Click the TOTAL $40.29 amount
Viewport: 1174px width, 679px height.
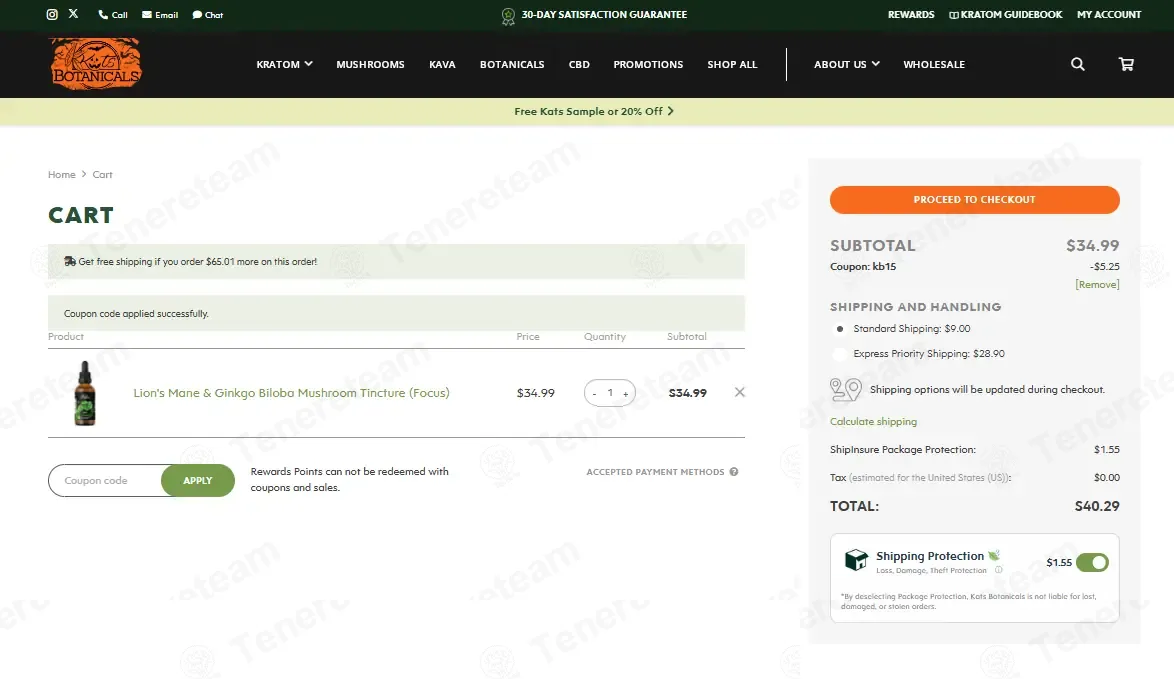1097,506
